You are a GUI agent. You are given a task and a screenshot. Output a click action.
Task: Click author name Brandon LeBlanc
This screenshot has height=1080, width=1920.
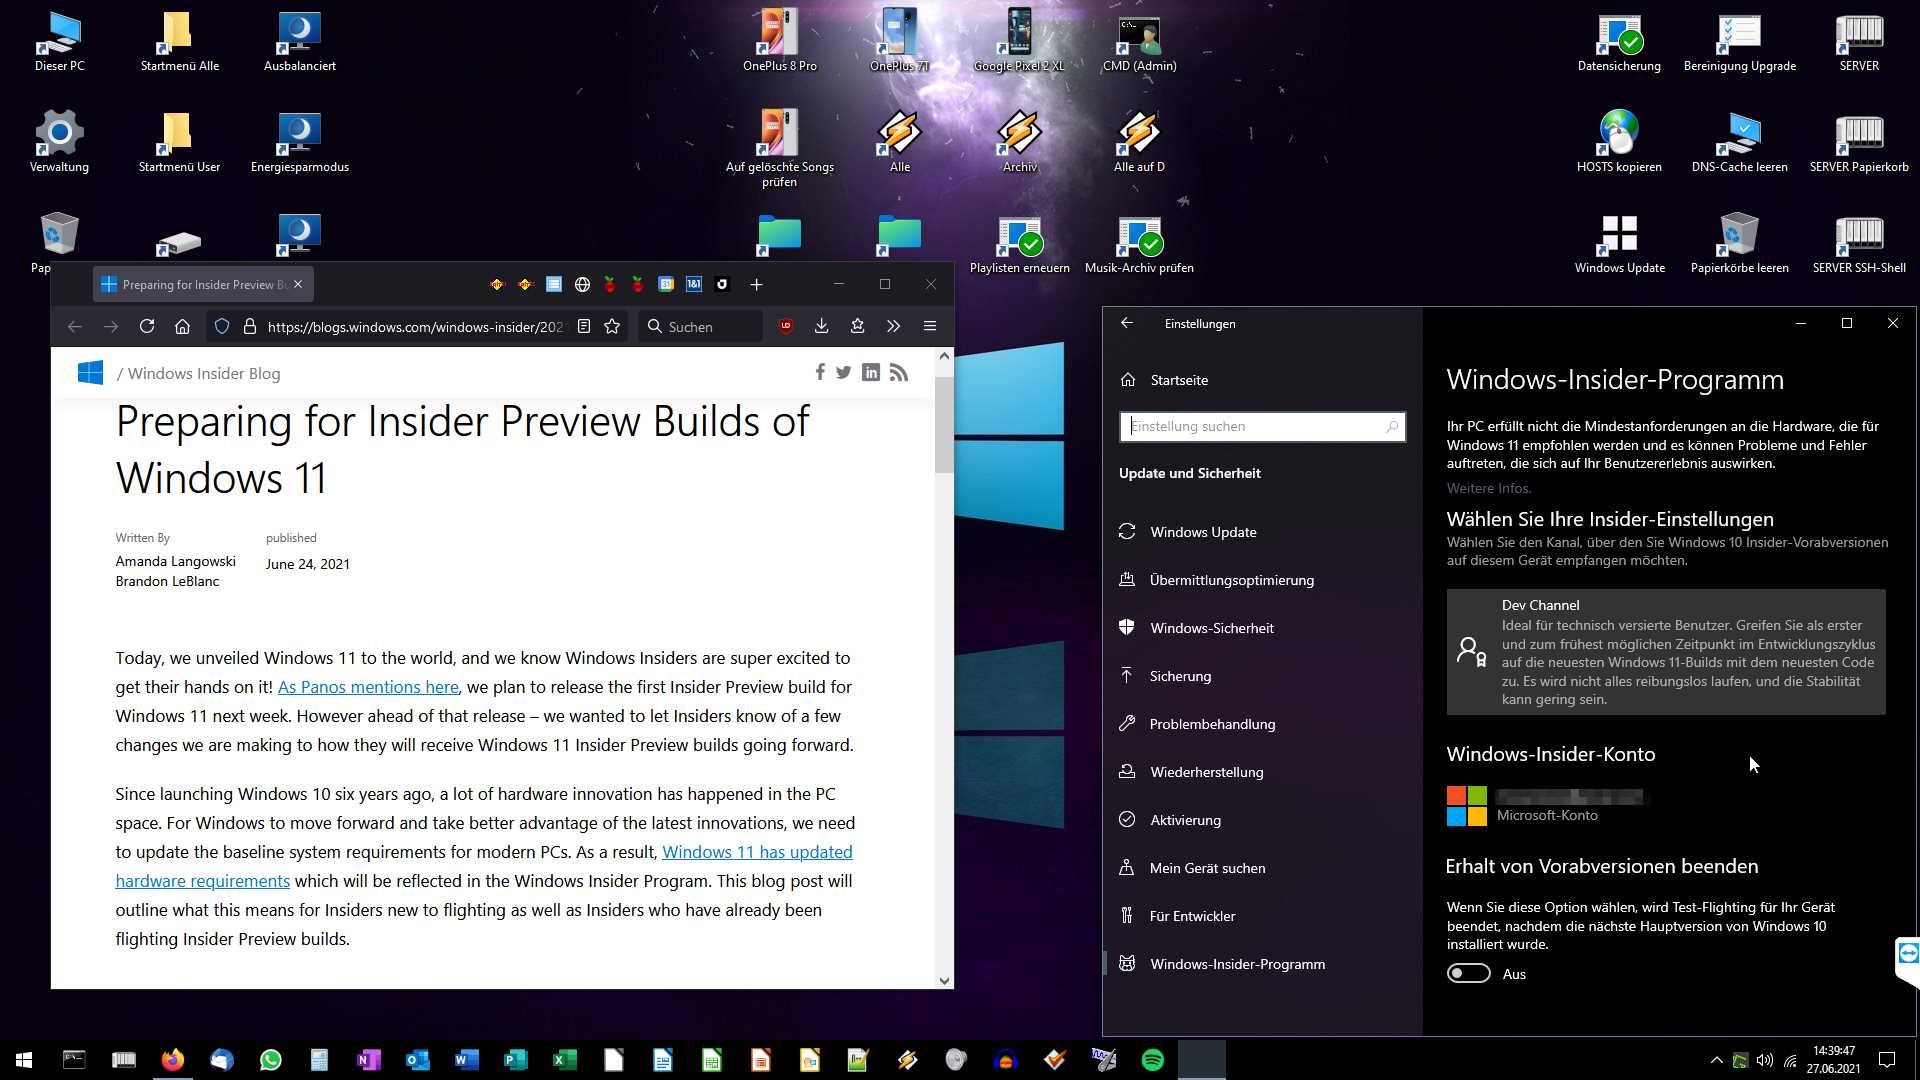(167, 581)
